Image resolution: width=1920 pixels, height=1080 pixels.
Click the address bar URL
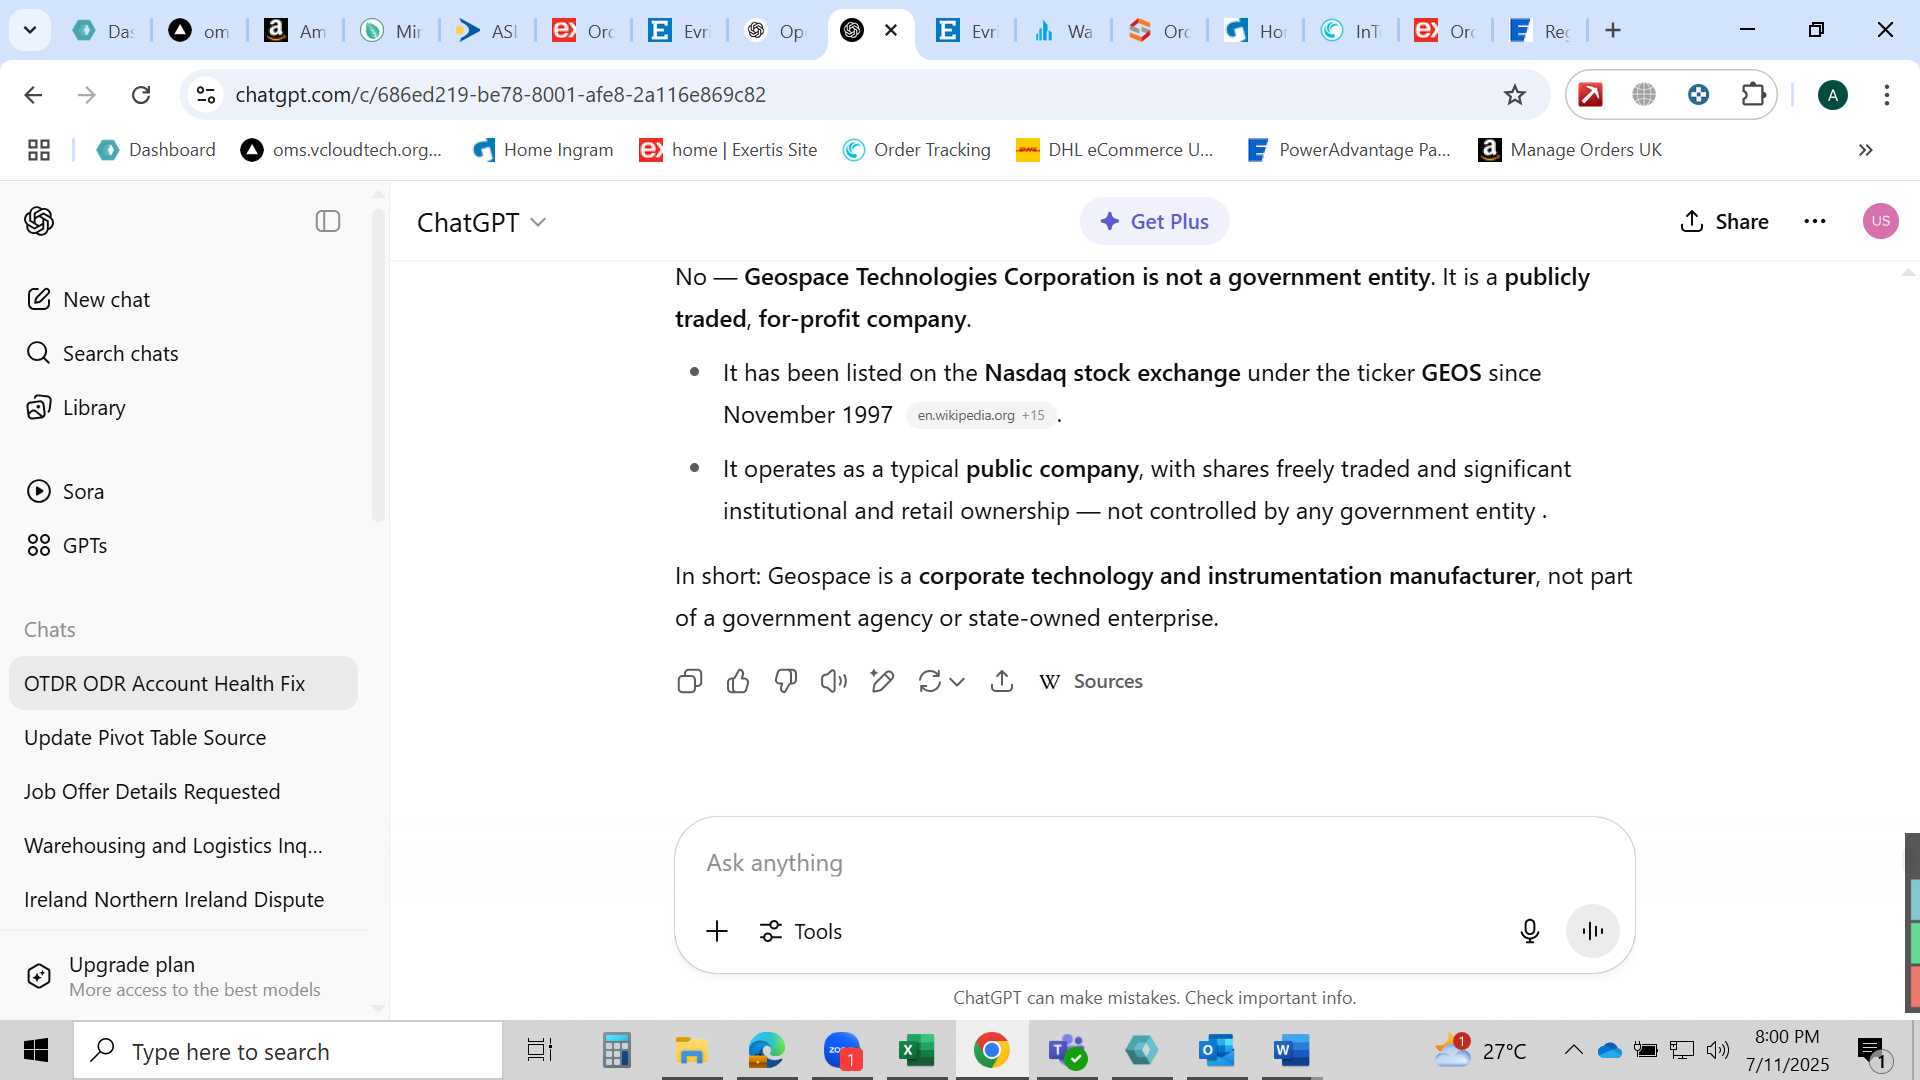(500, 95)
